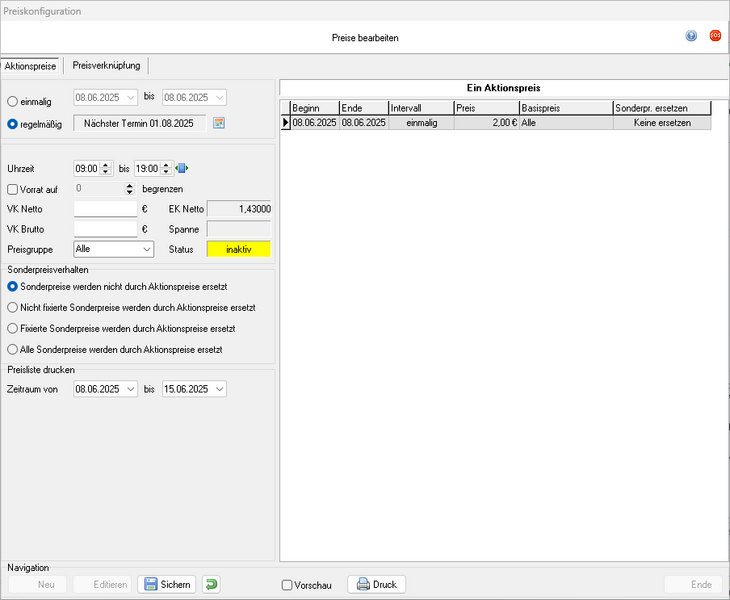Click the full-day time range icon
Image resolution: width=730 pixels, height=600 pixels.
click(182, 168)
